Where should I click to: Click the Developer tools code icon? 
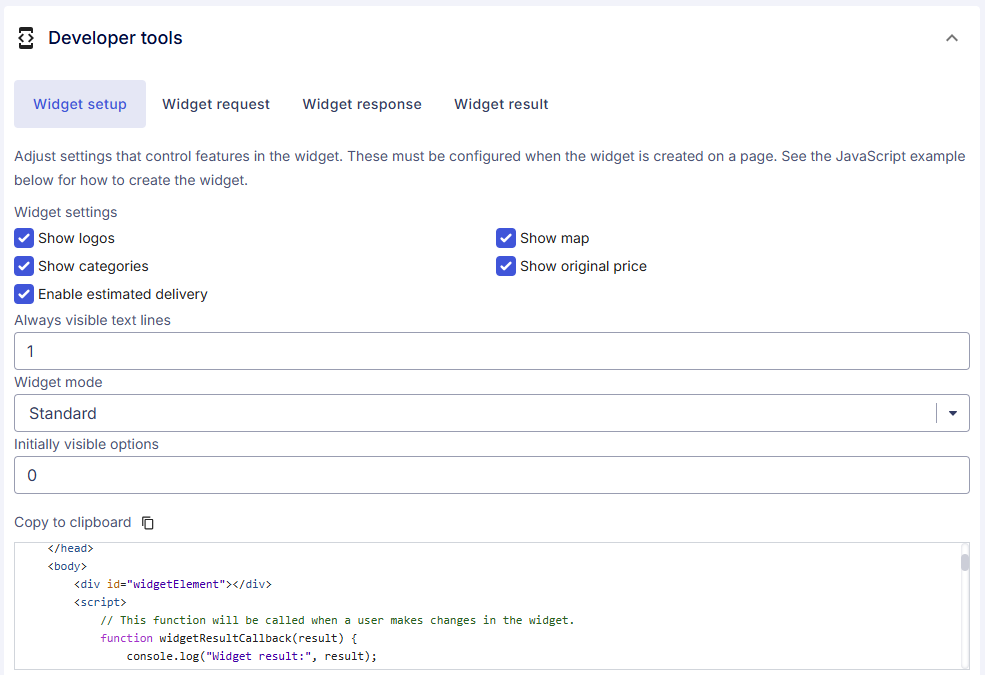[x=26, y=38]
